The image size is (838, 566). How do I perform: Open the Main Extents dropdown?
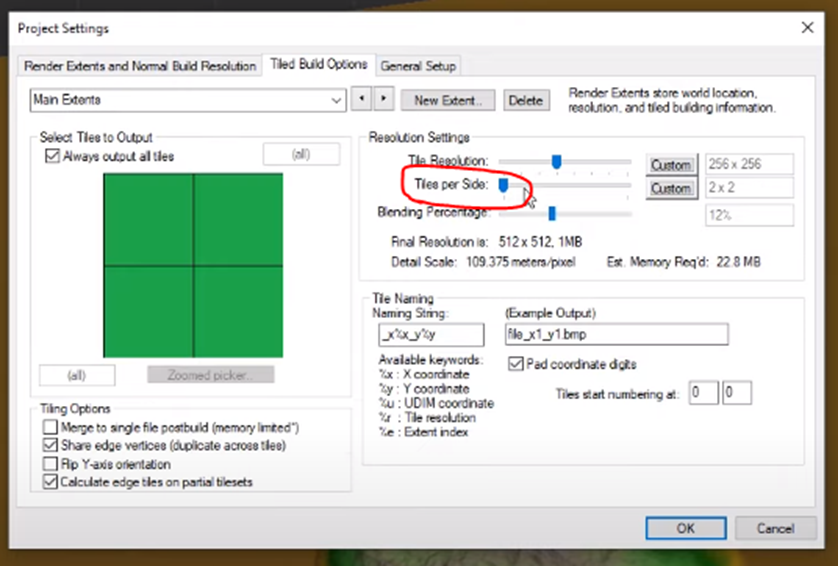point(188,100)
